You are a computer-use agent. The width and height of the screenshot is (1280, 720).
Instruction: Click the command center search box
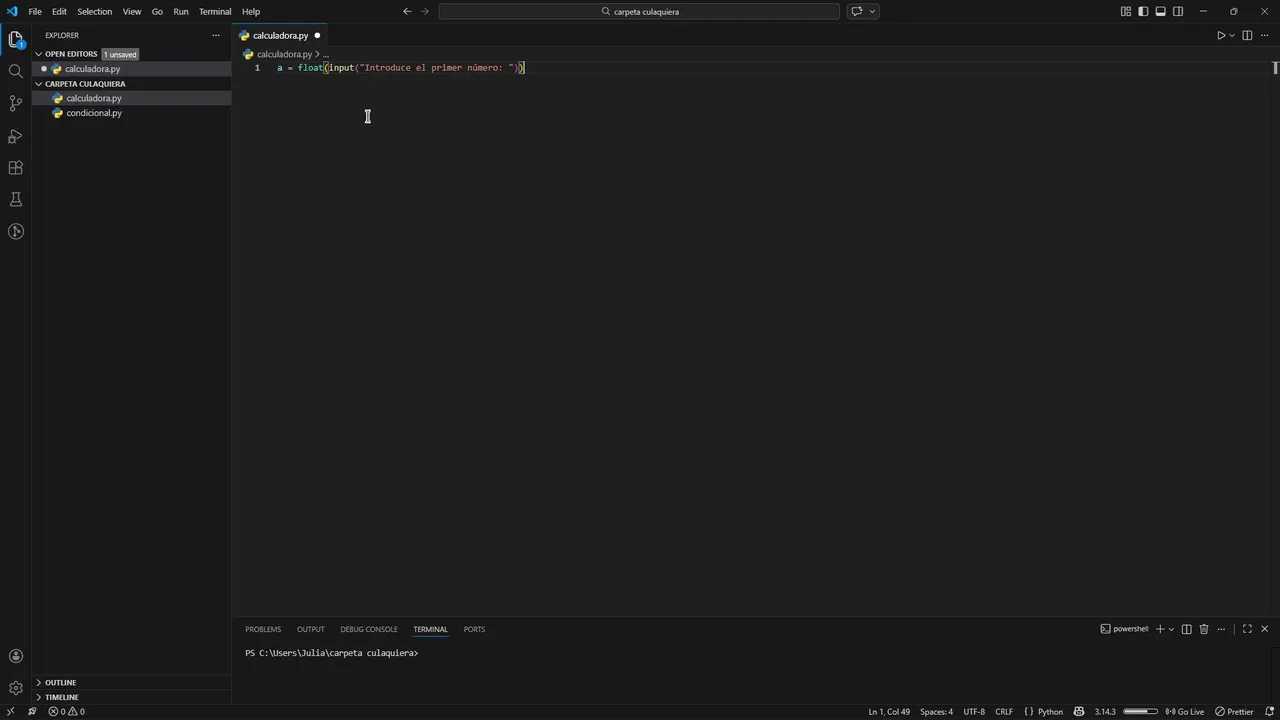[x=639, y=11]
